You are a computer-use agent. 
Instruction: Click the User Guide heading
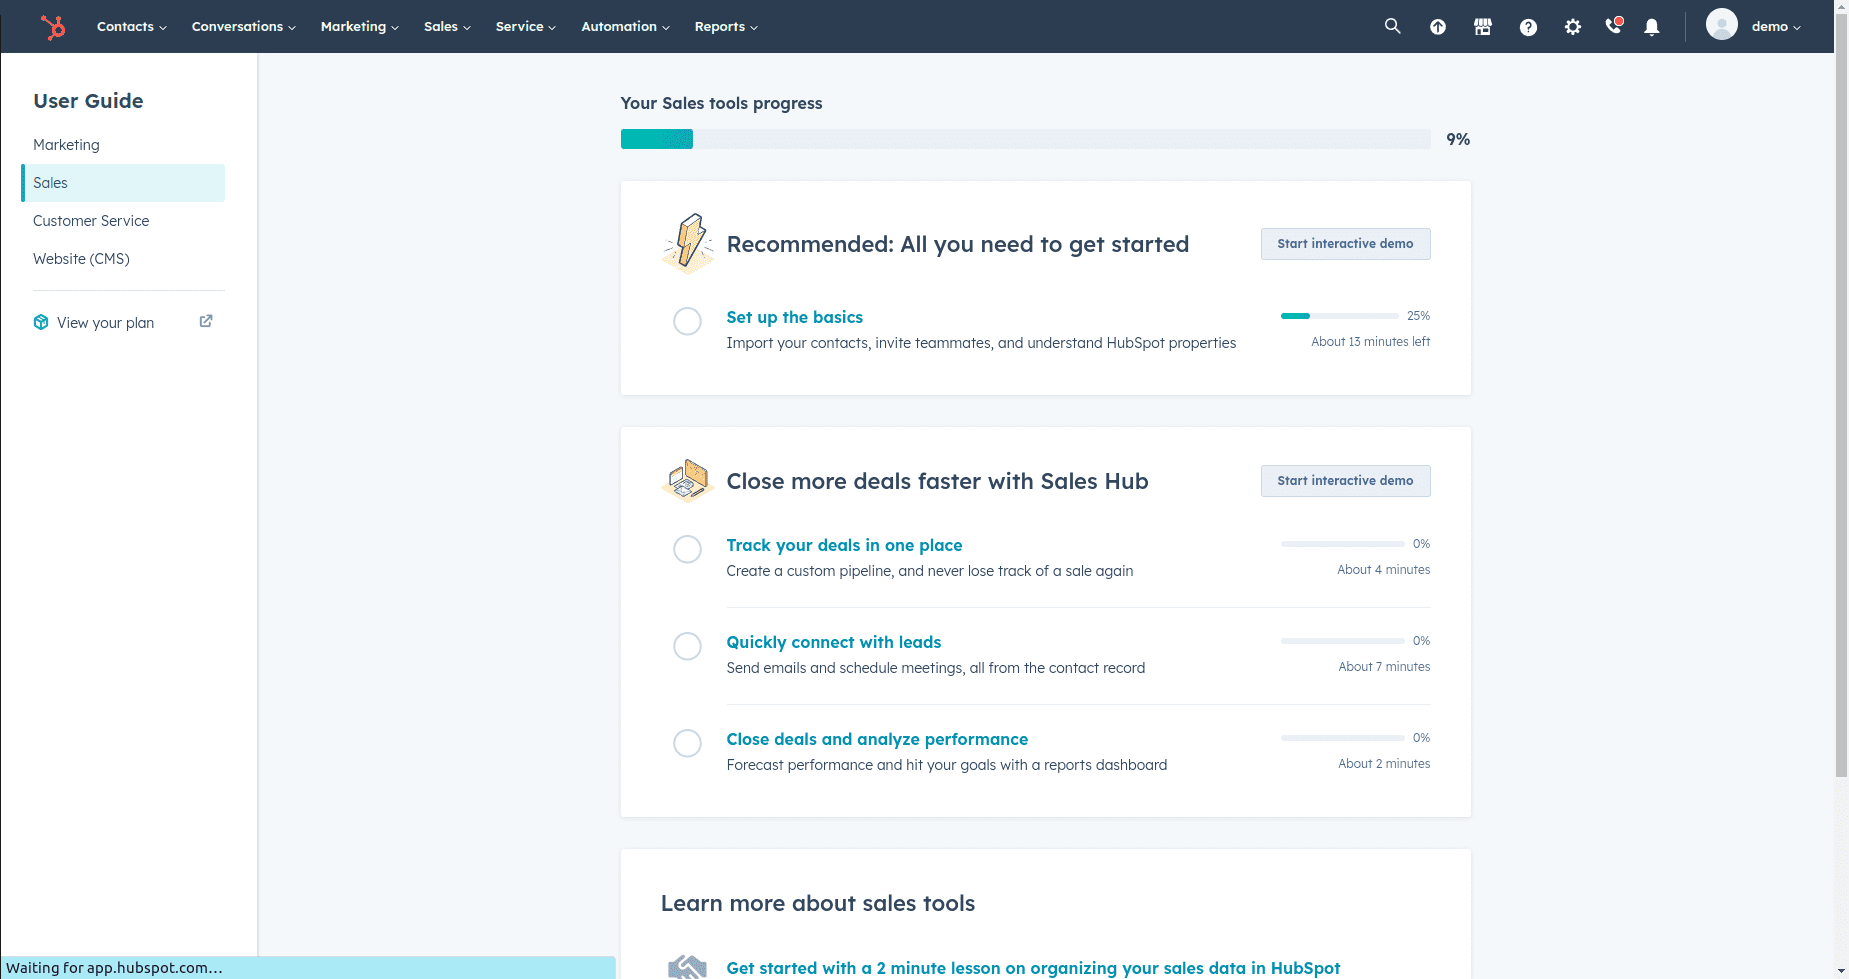pos(88,101)
